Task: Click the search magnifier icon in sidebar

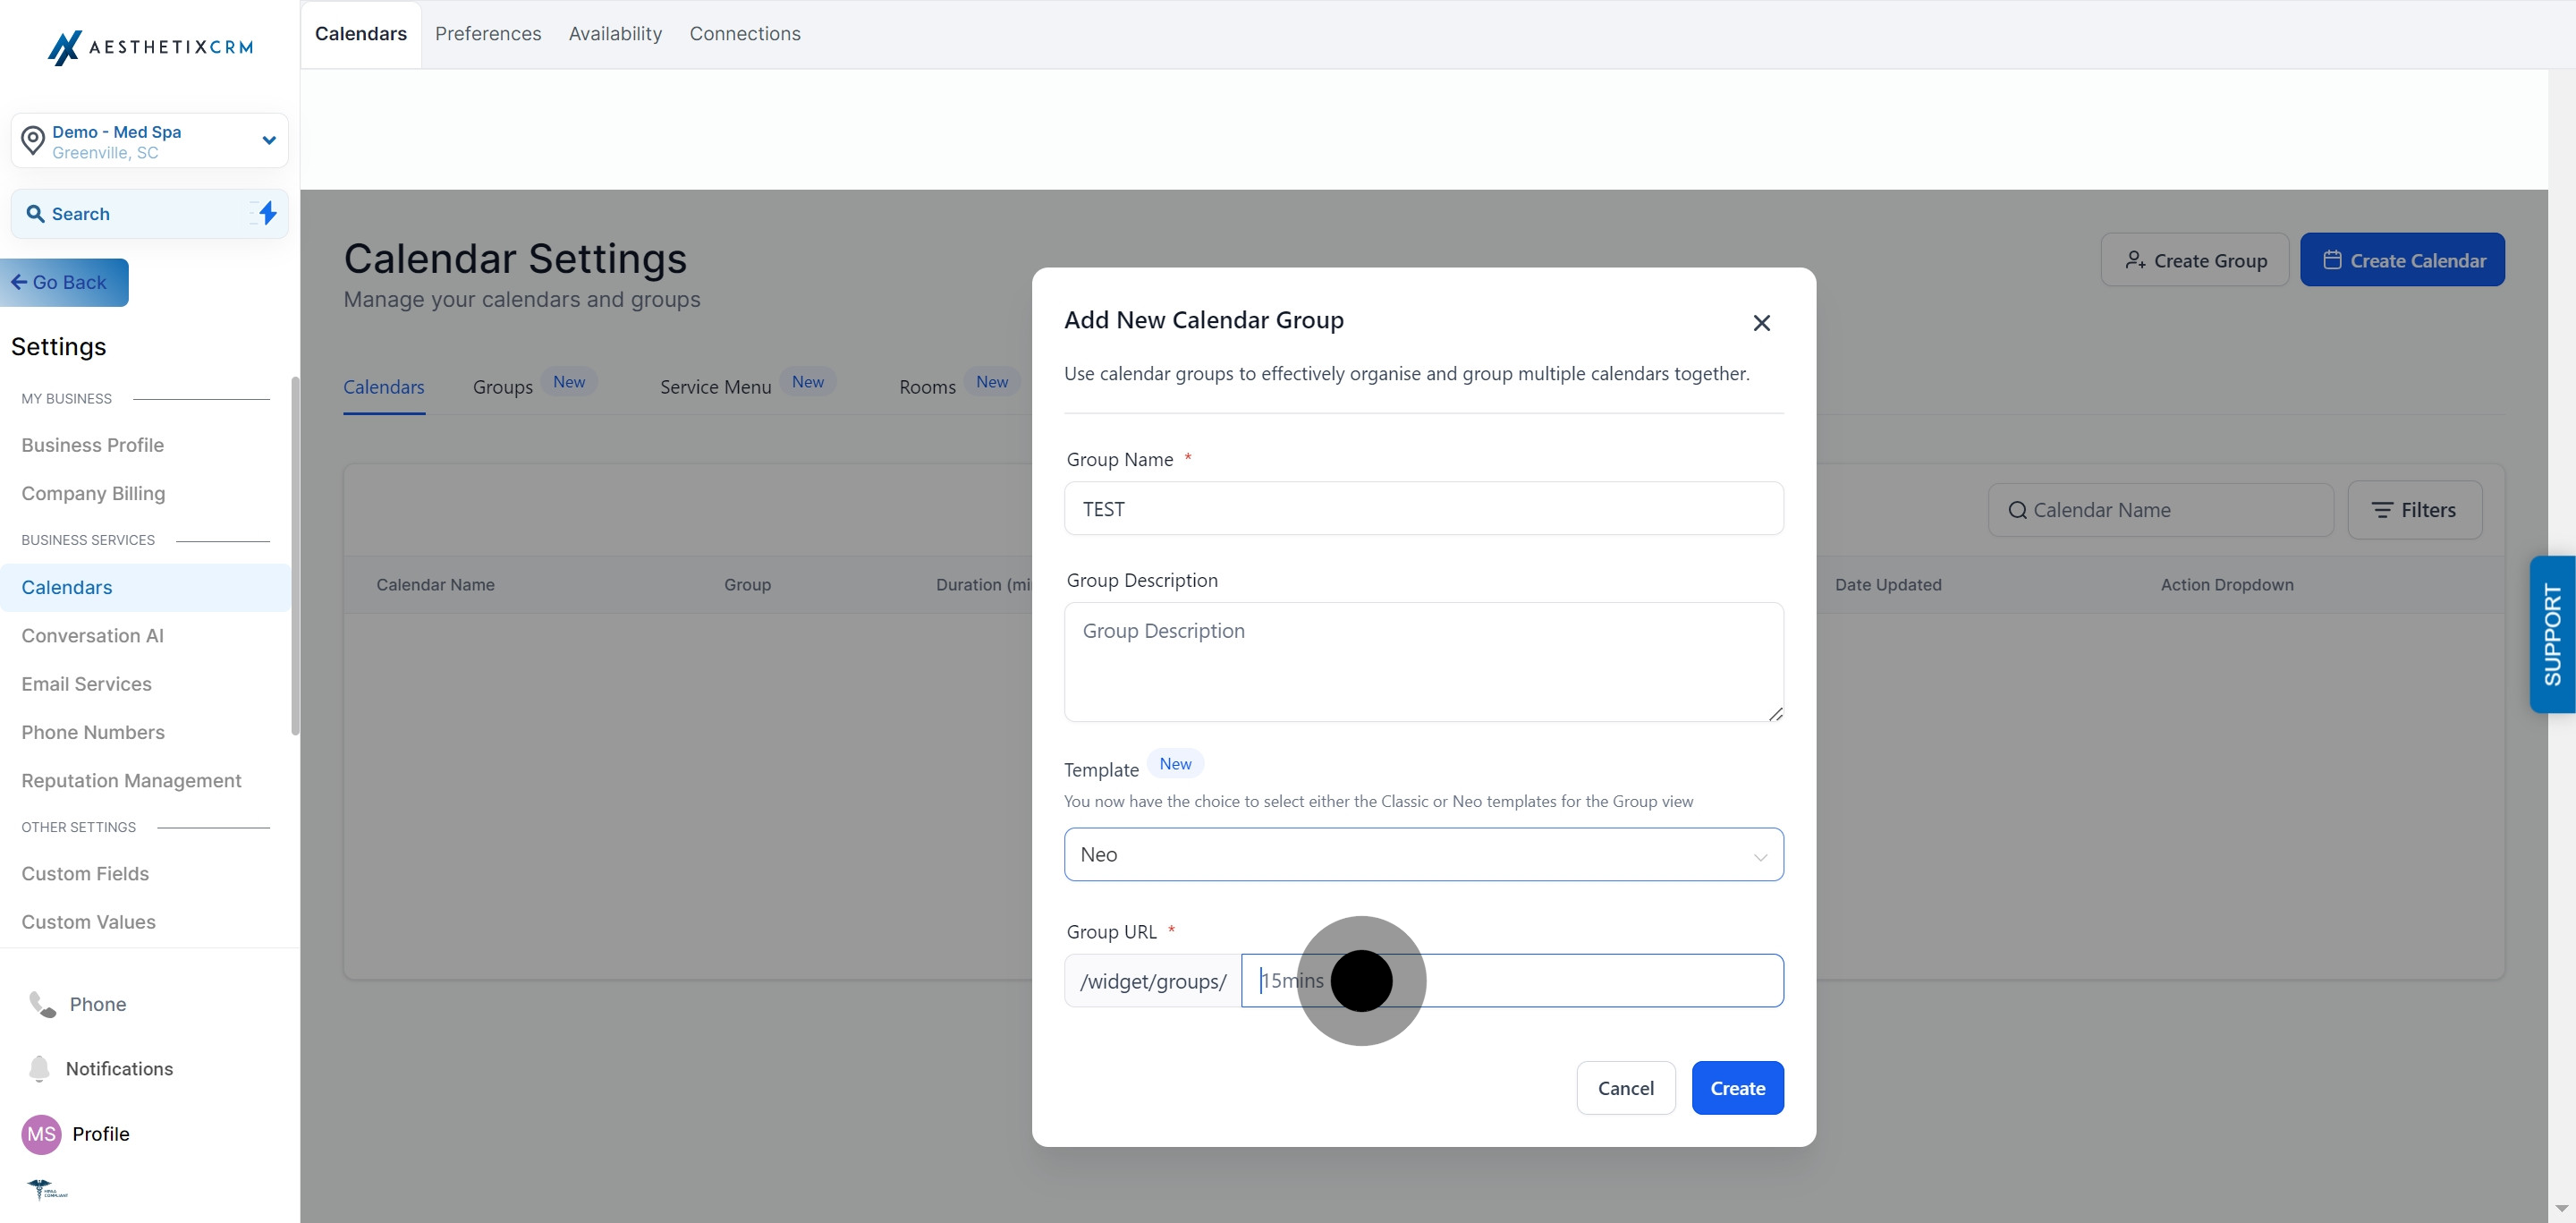Action: 35,214
